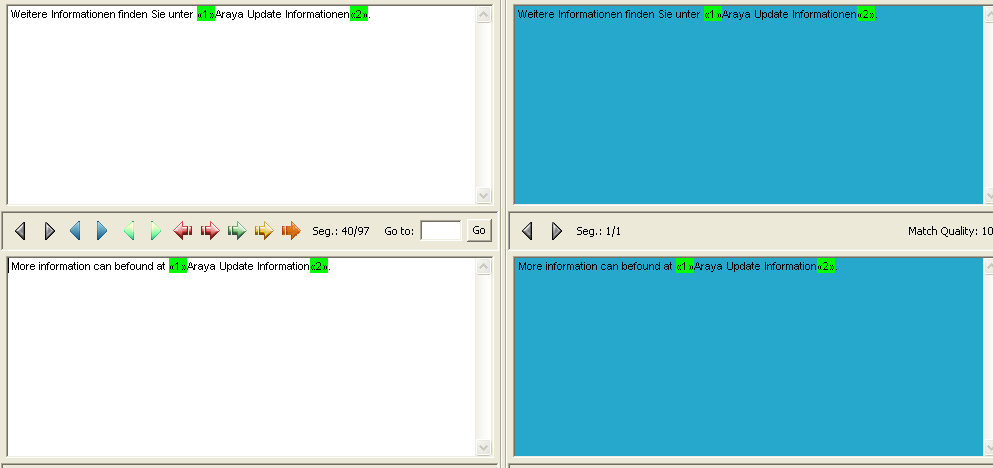Screen dimensions: 993x468
Task: Click the light green right triangle icon
Action: coord(155,231)
